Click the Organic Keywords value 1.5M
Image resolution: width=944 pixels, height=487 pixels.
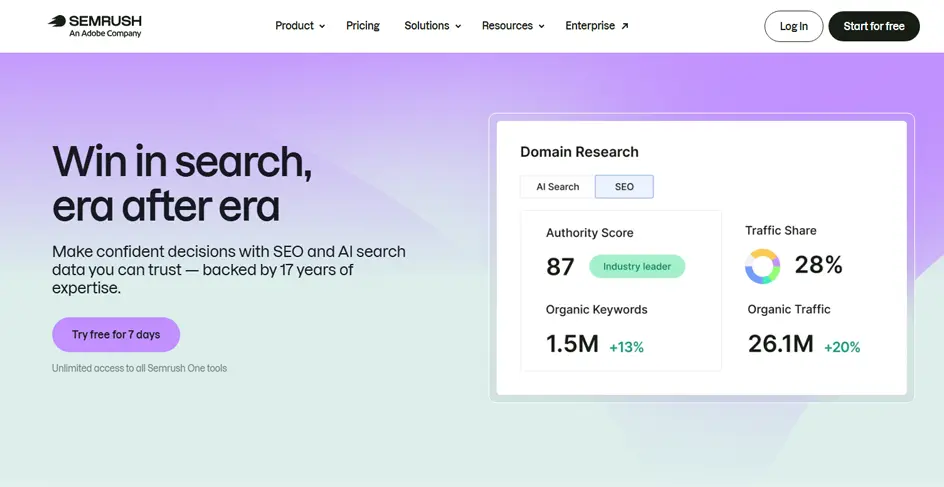(x=572, y=344)
